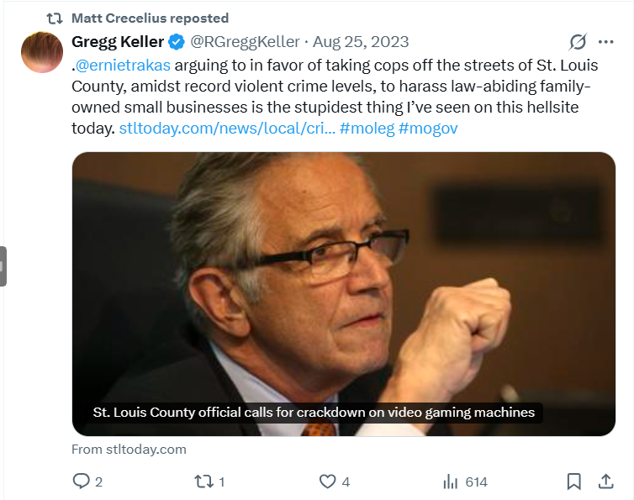The image size is (634, 500).
Task: Click "Matt Crecelius reposted" label
Action: coord(150,18)
